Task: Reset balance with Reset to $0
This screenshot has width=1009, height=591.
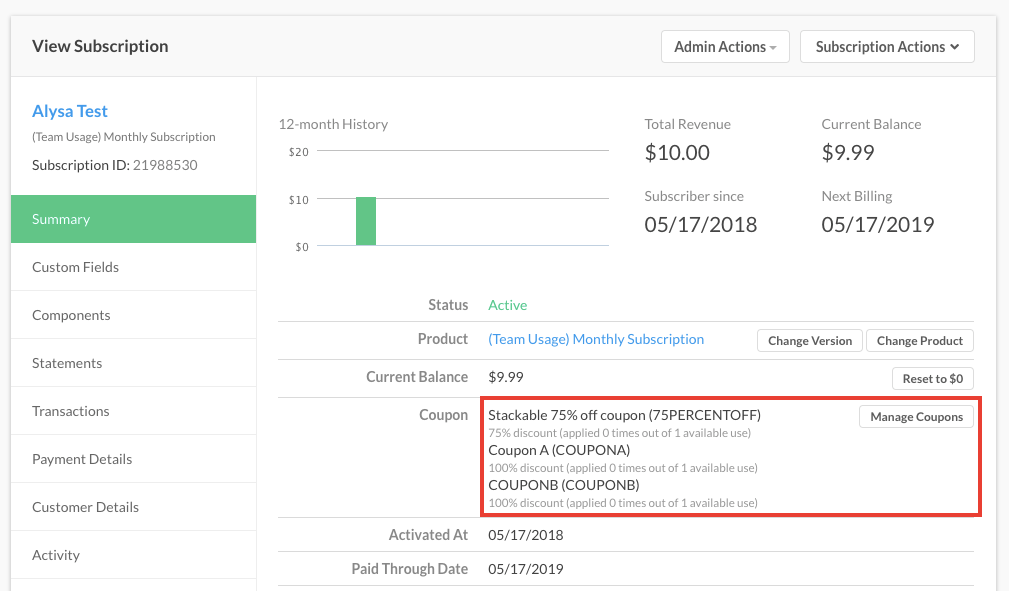Action: click(x=932, y=379)
